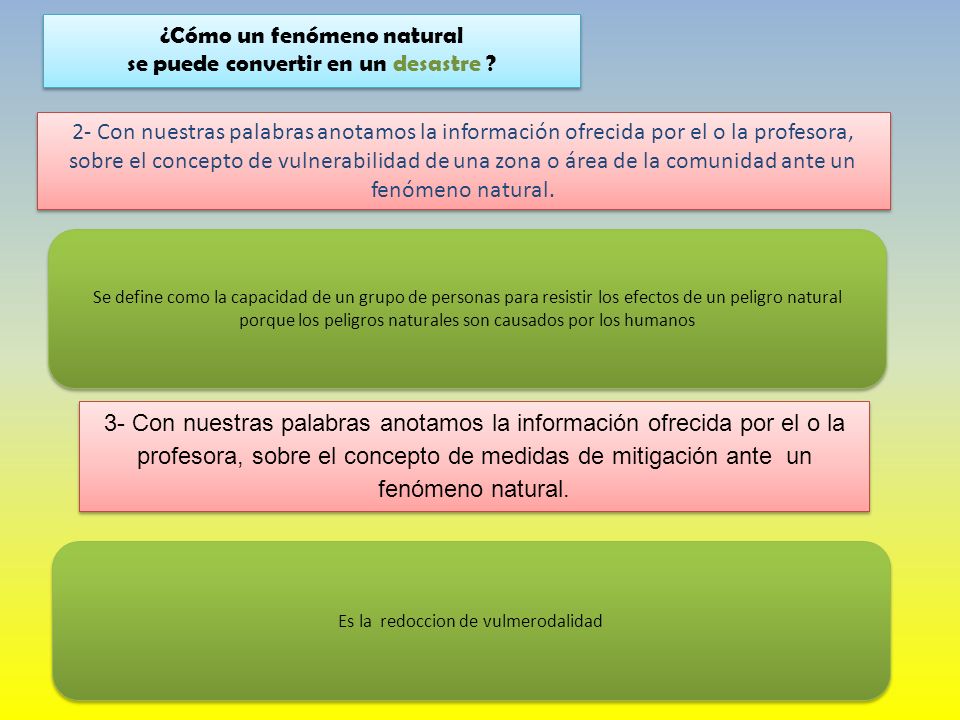
Task: Click the text 'fenómeno natural.' in the 2- box
Action: [462, 190]
